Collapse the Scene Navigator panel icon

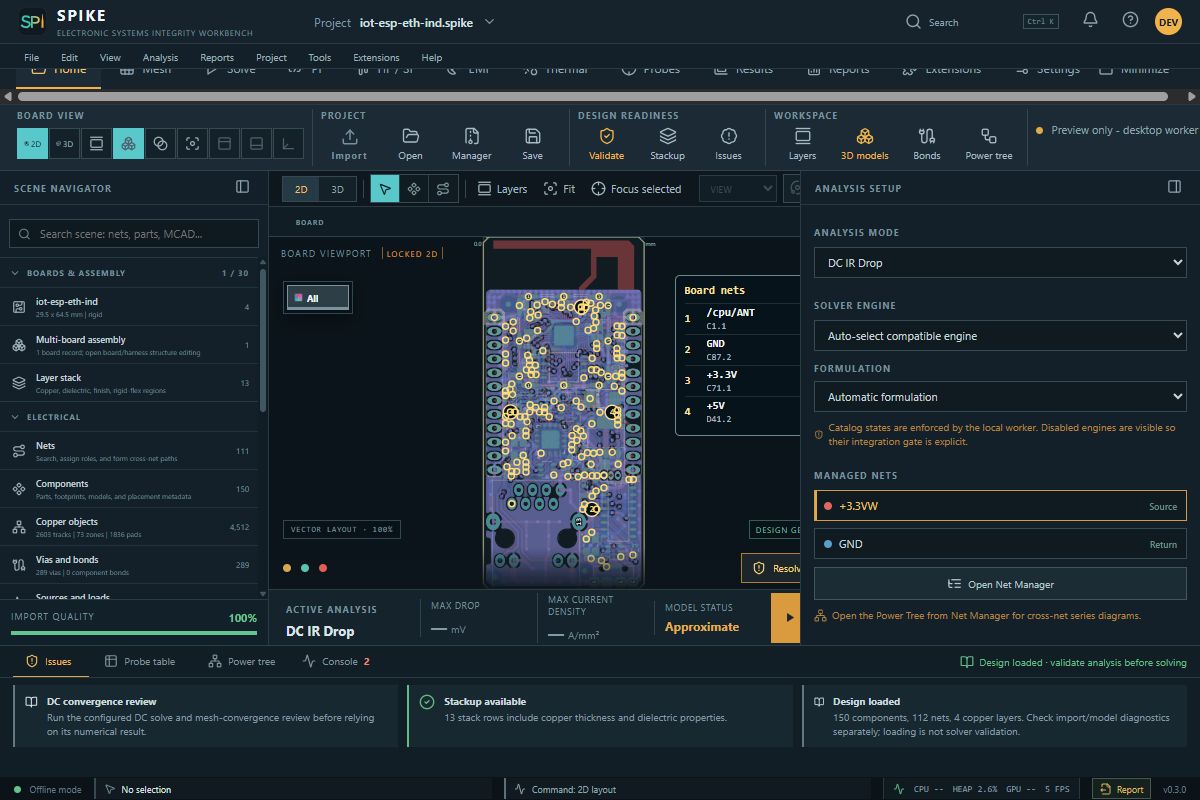point(242,187)
